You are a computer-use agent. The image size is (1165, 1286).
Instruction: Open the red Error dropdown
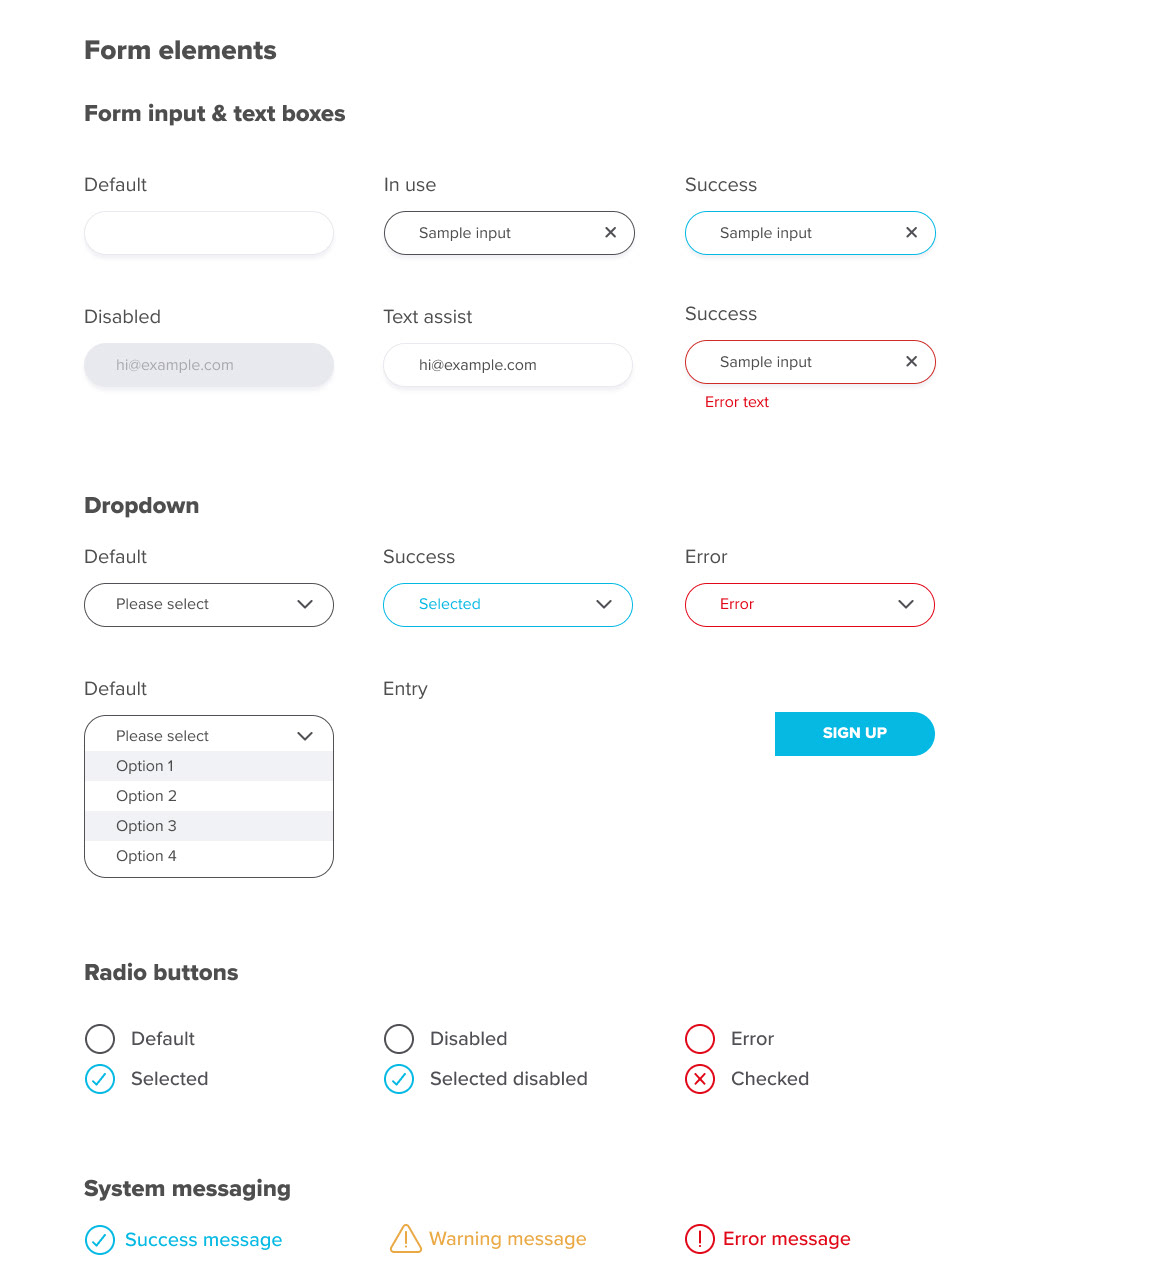click(810, 605)
